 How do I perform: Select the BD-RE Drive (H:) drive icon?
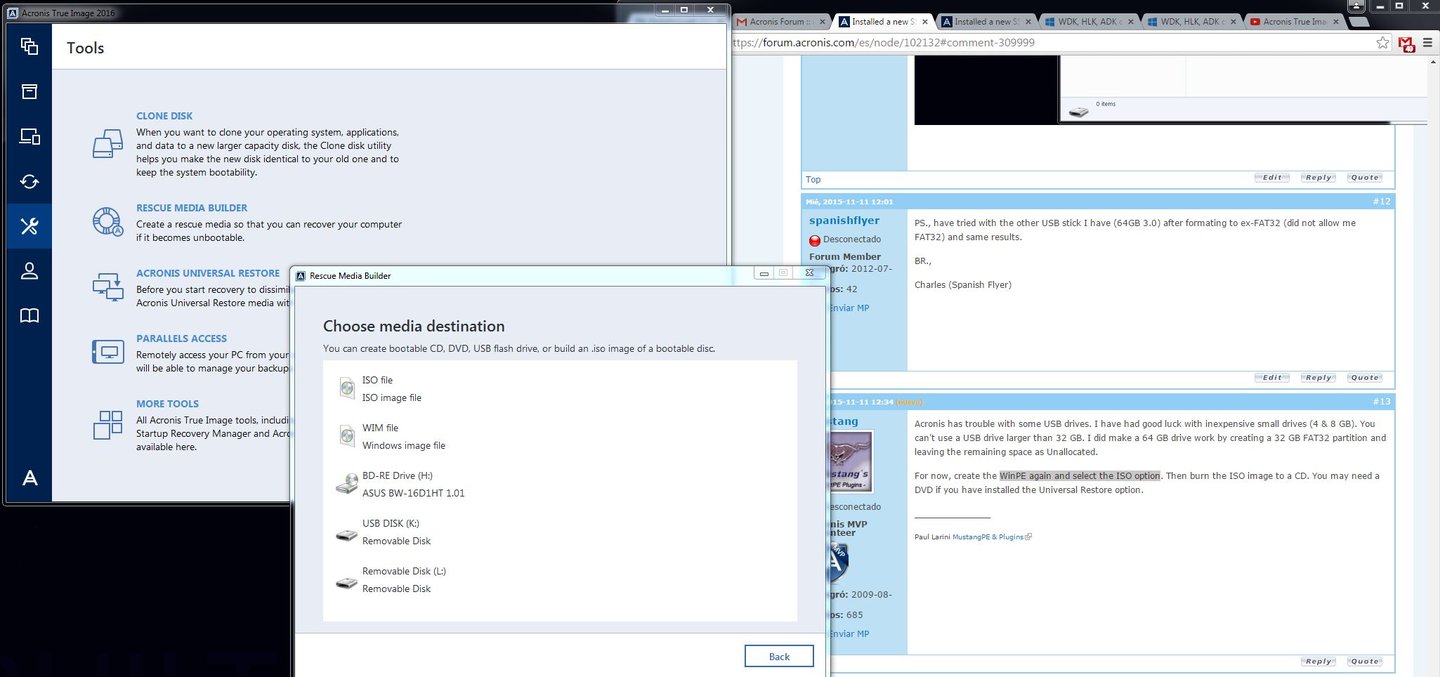point(347,484)
